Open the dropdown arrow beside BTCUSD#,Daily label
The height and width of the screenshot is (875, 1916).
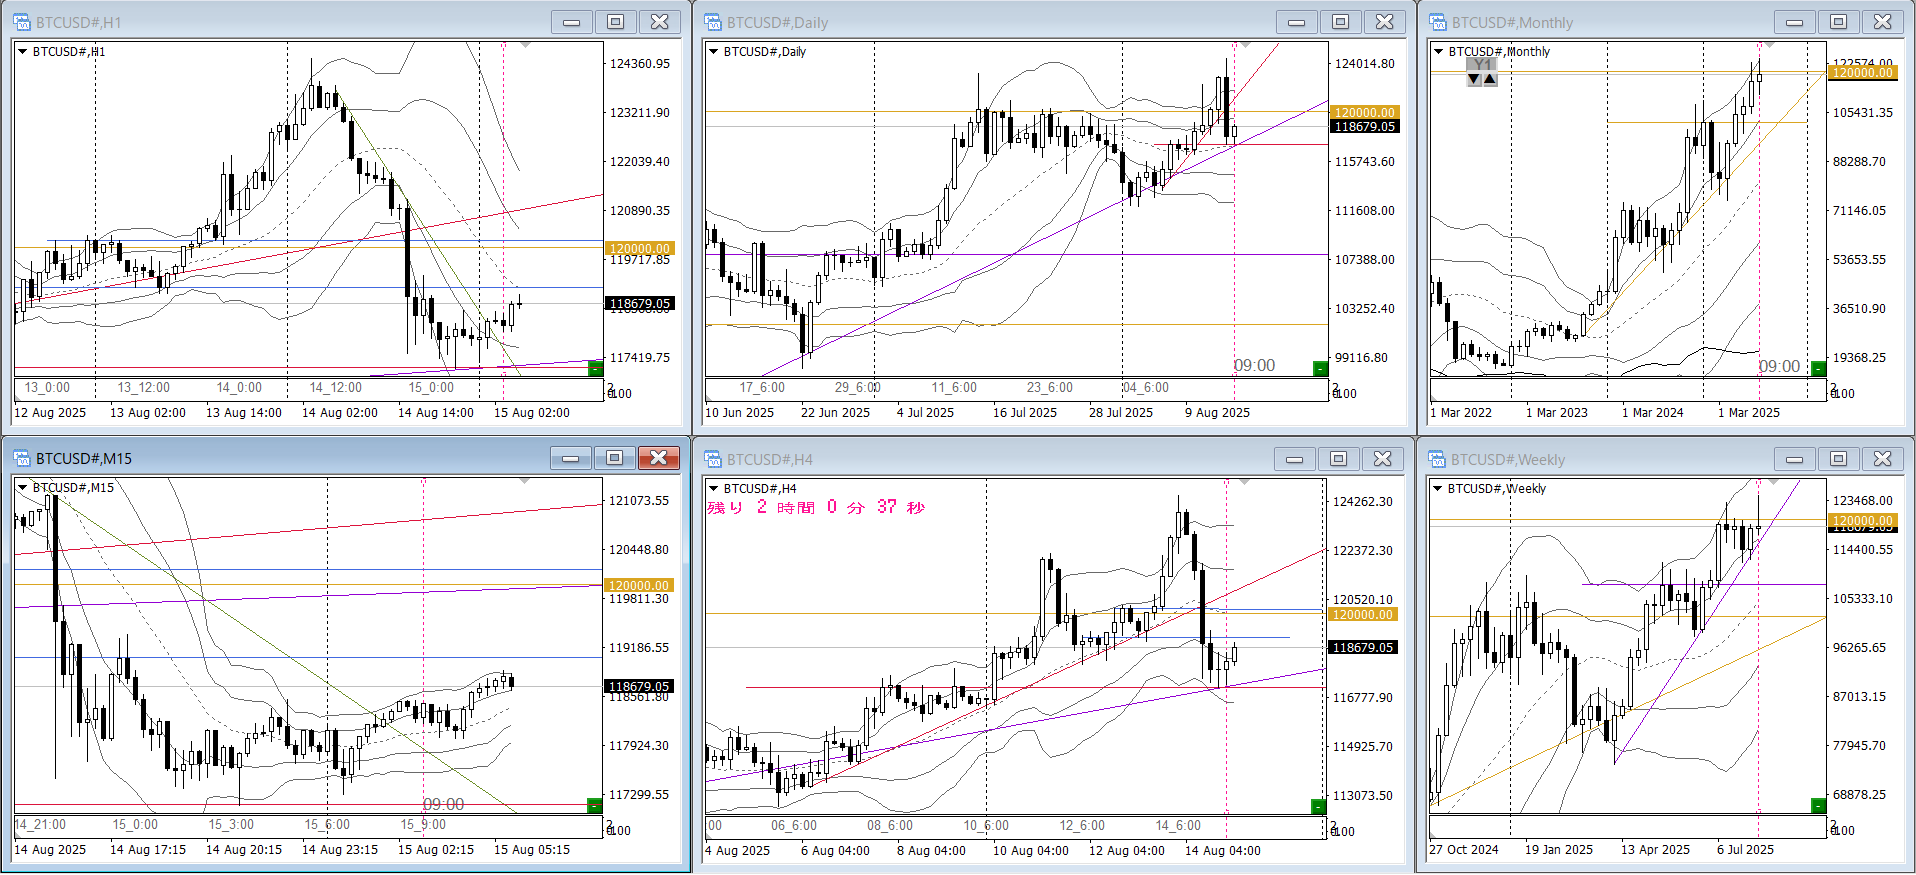tap(714, 52)
